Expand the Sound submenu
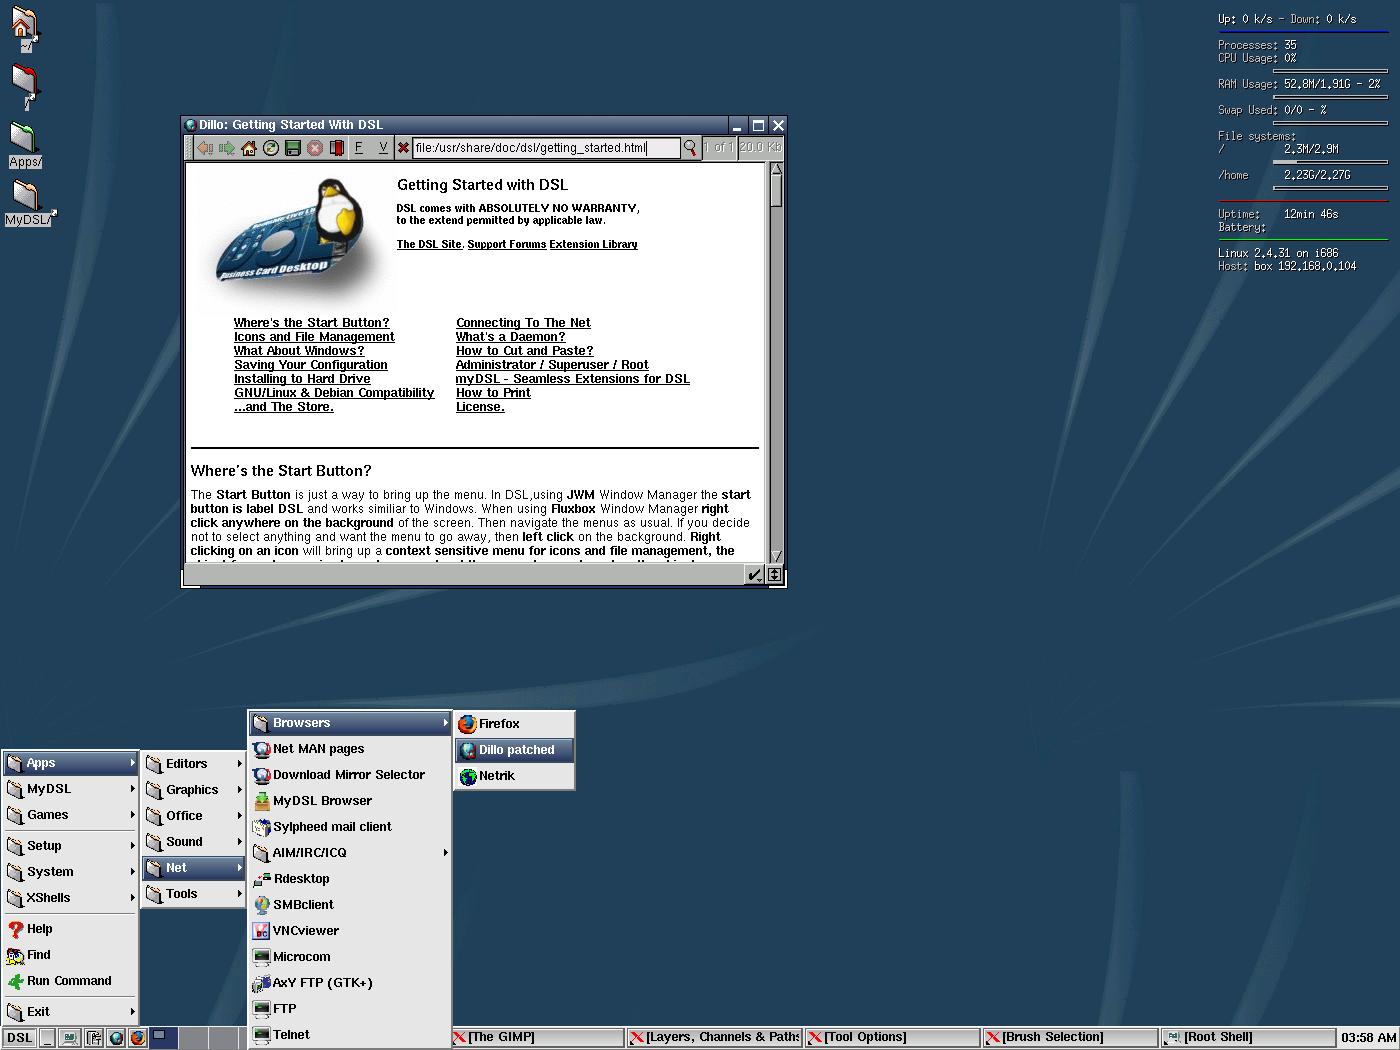 (x=193, y=842)
